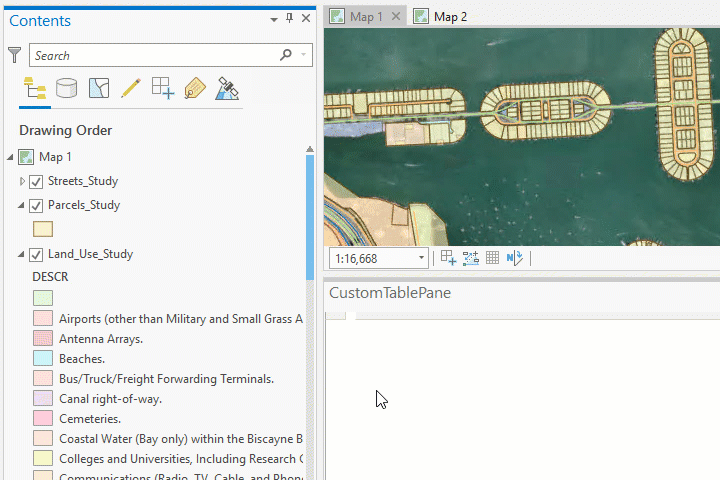Click the Airports legend label text

[x=181, y=319]
